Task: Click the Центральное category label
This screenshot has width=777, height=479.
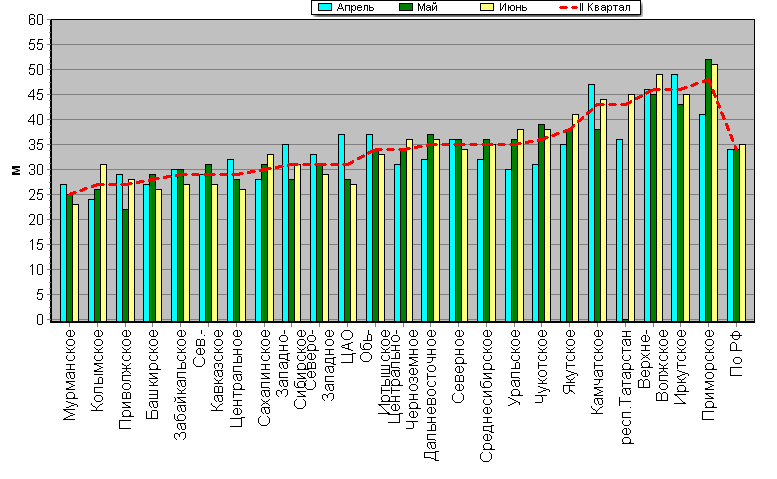Action: tap(236, 378)
